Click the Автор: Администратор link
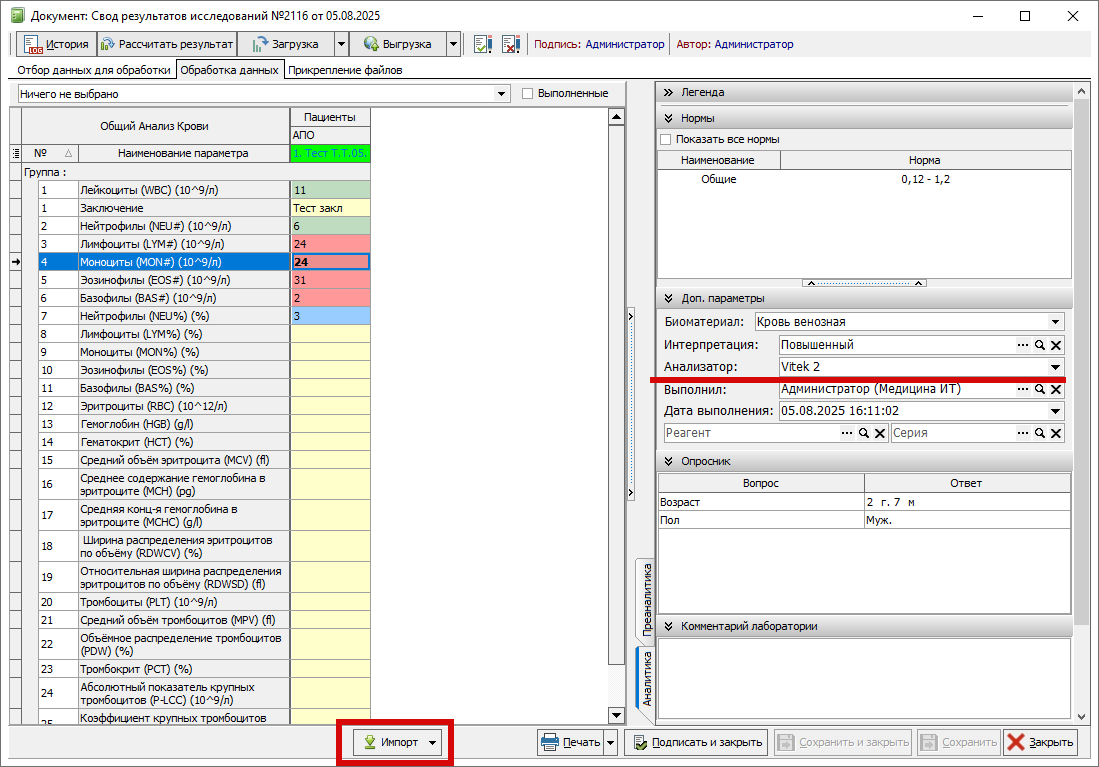Viewport: 1099px width, 767px height. [x=735, y=44]
